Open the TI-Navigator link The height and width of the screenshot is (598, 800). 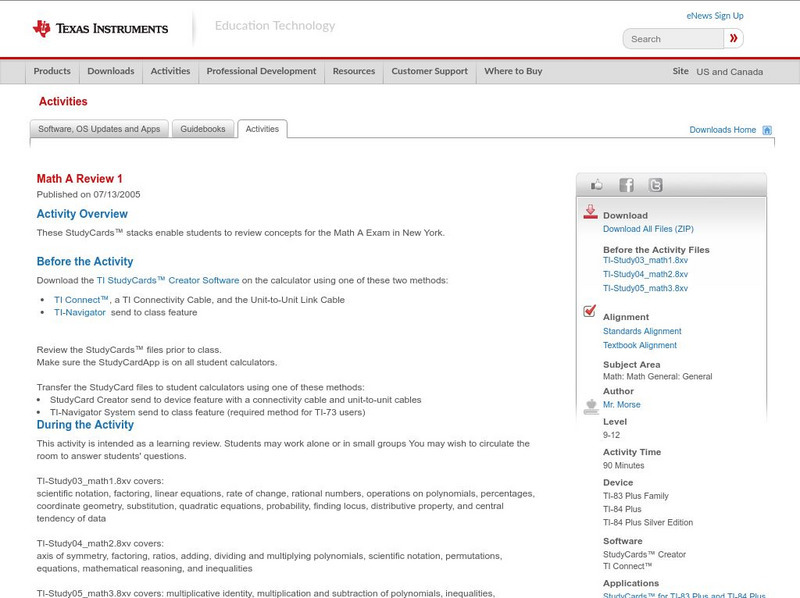pyautogui.click(x=80, y=312)
